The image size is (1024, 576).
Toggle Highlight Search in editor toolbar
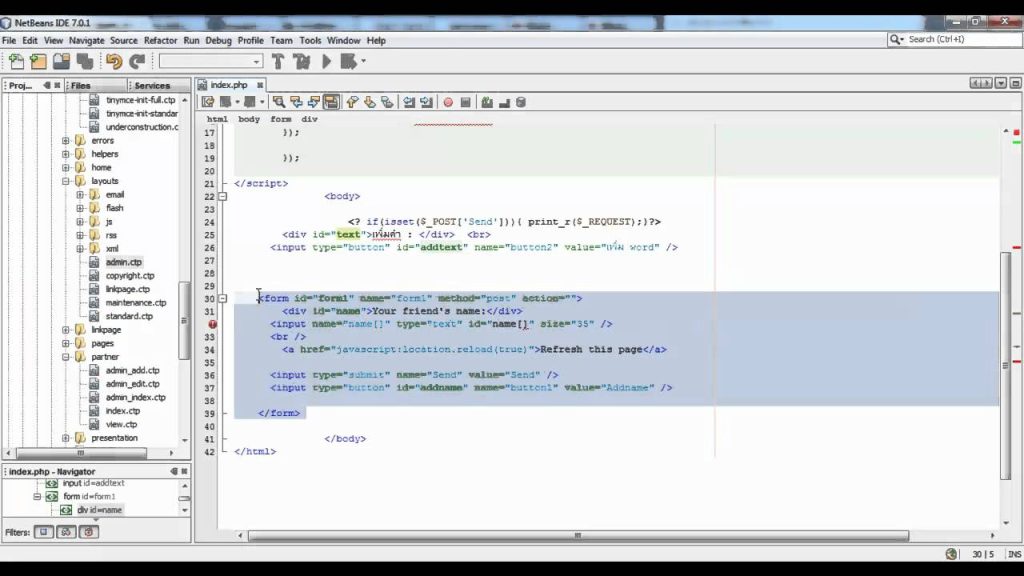331,102
